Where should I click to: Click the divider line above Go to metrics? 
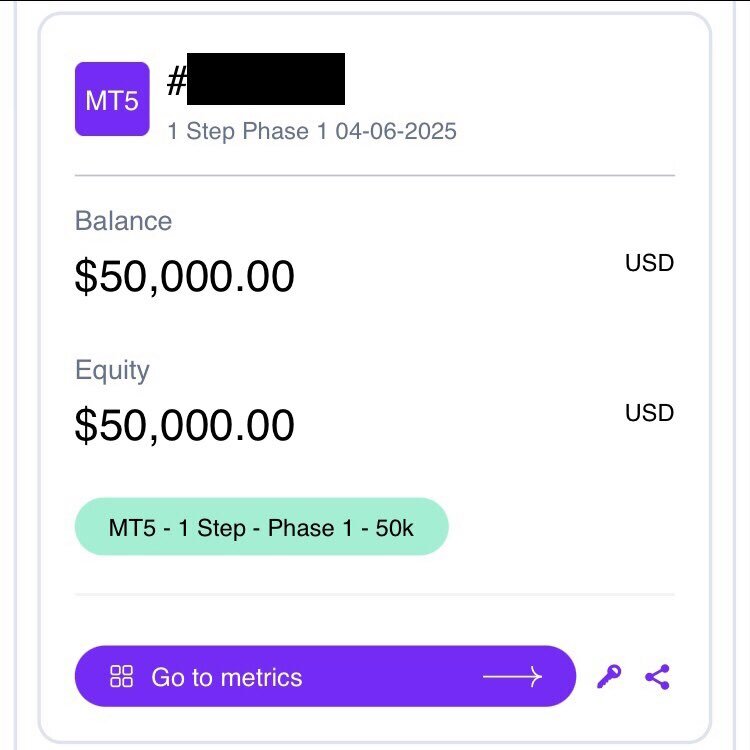375,595
